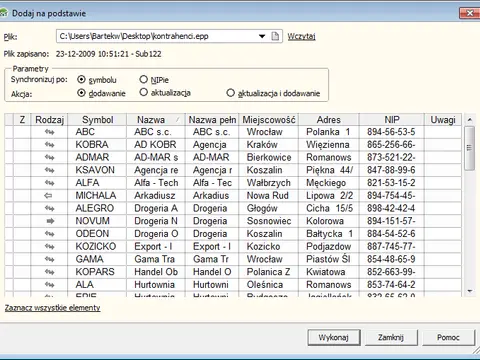Open the file path dropdown arrow
This screenshot has height=360, width=480.
point(262,36)
